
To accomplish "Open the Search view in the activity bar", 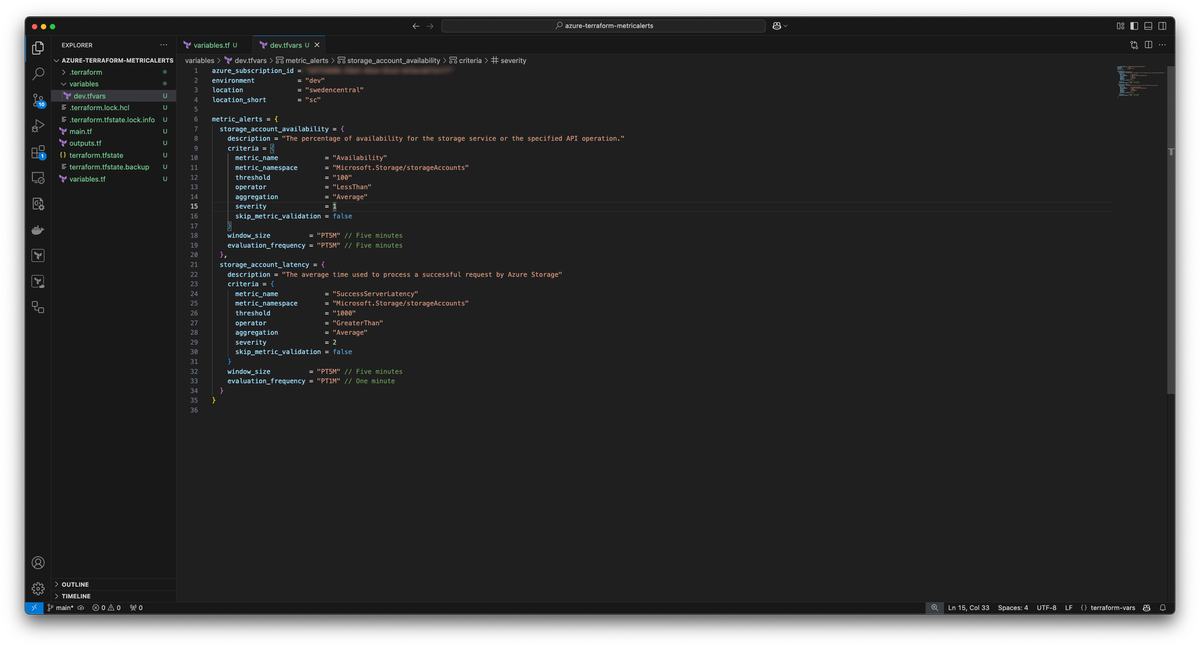I will (38, 73).
